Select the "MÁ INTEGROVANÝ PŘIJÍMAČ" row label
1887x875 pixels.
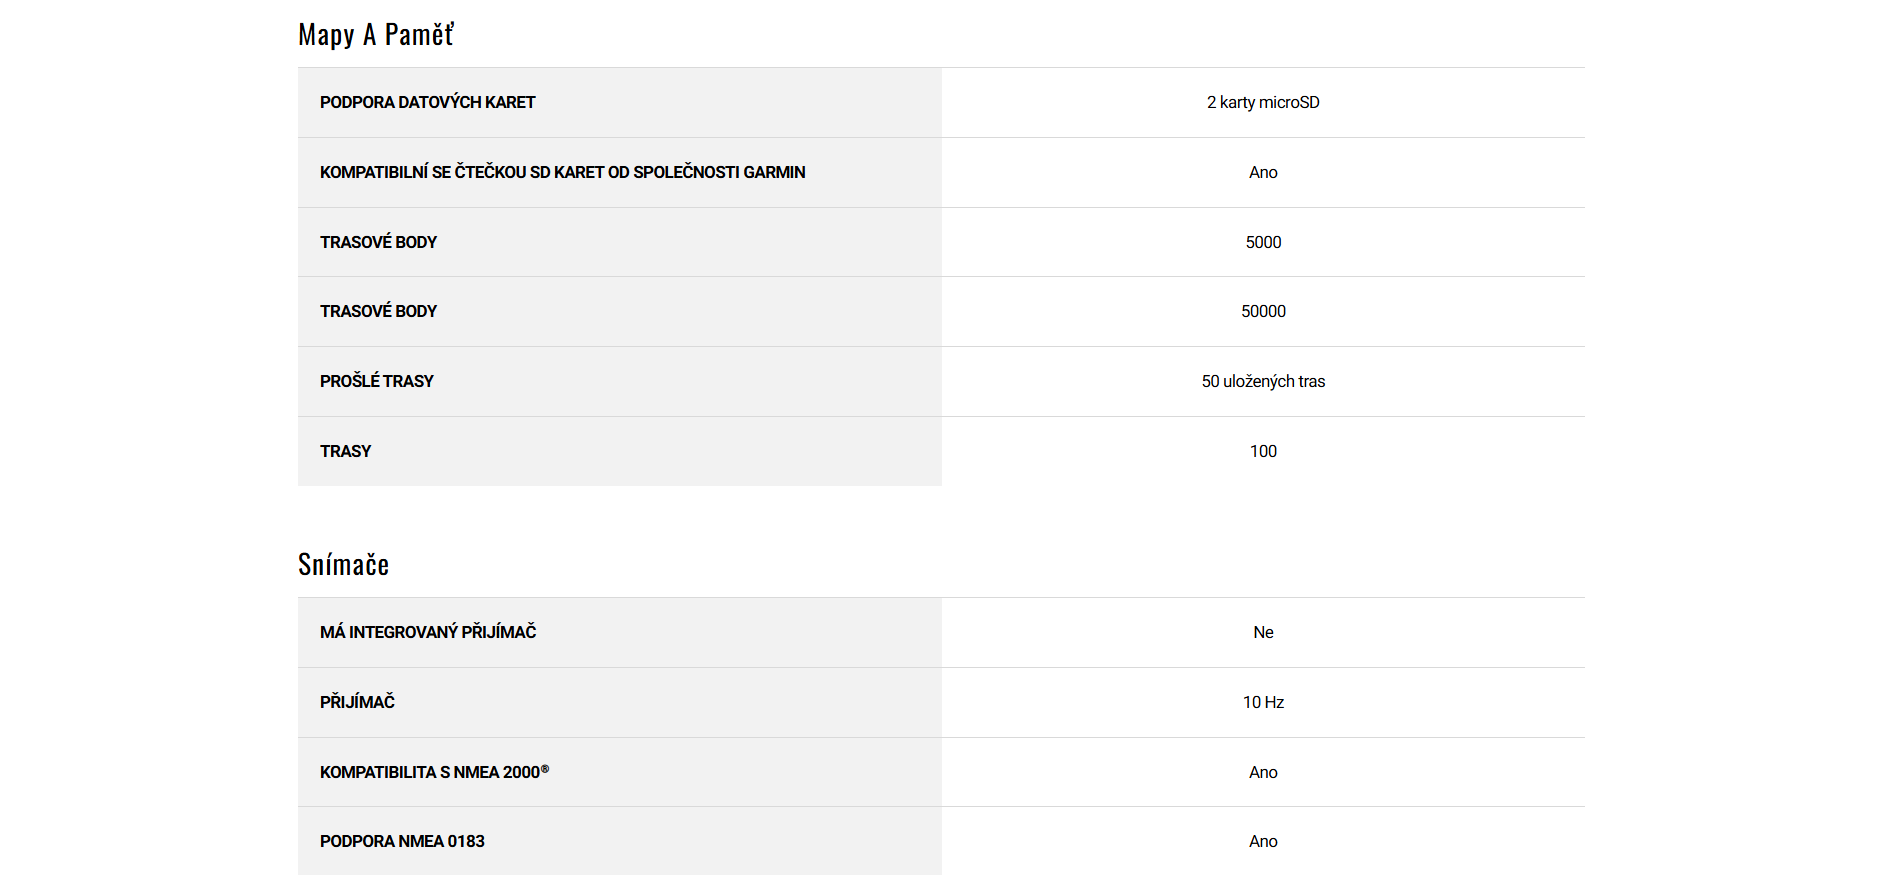pyautogui.click(x=428, y=632)
